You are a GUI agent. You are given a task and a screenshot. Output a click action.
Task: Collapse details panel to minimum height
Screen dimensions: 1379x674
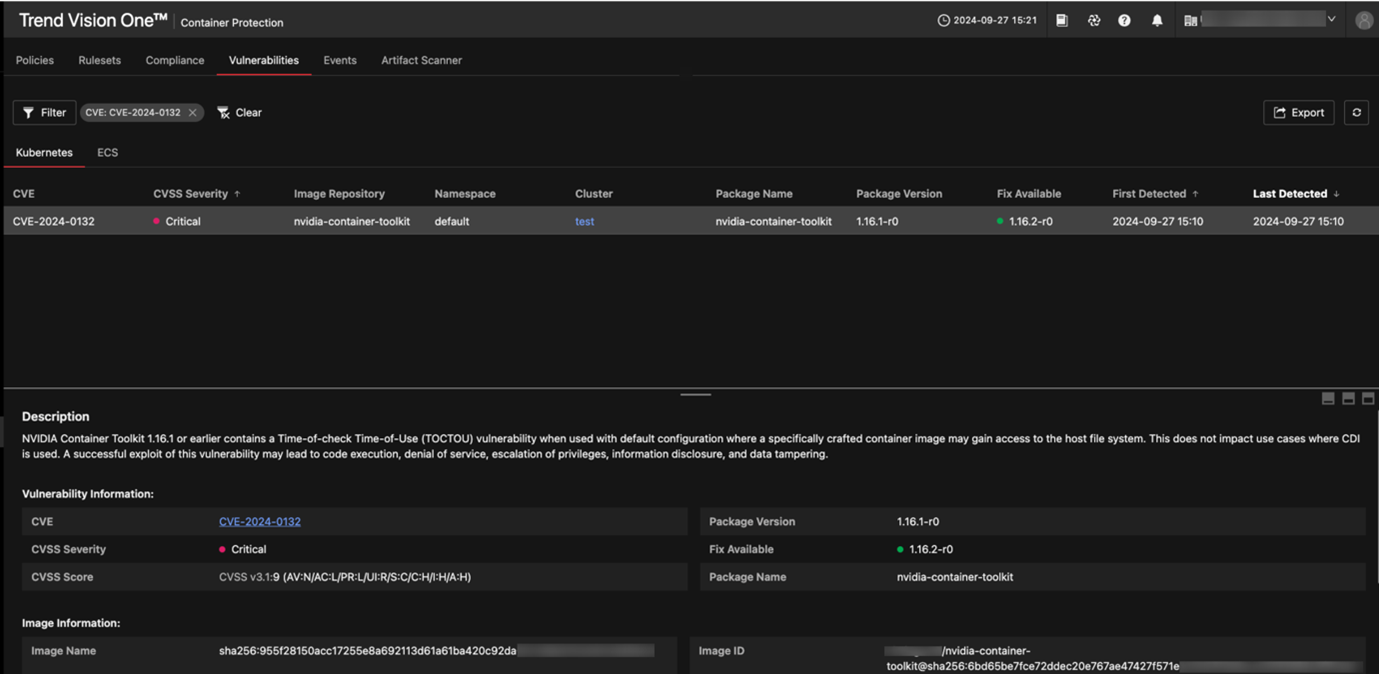1328,399
